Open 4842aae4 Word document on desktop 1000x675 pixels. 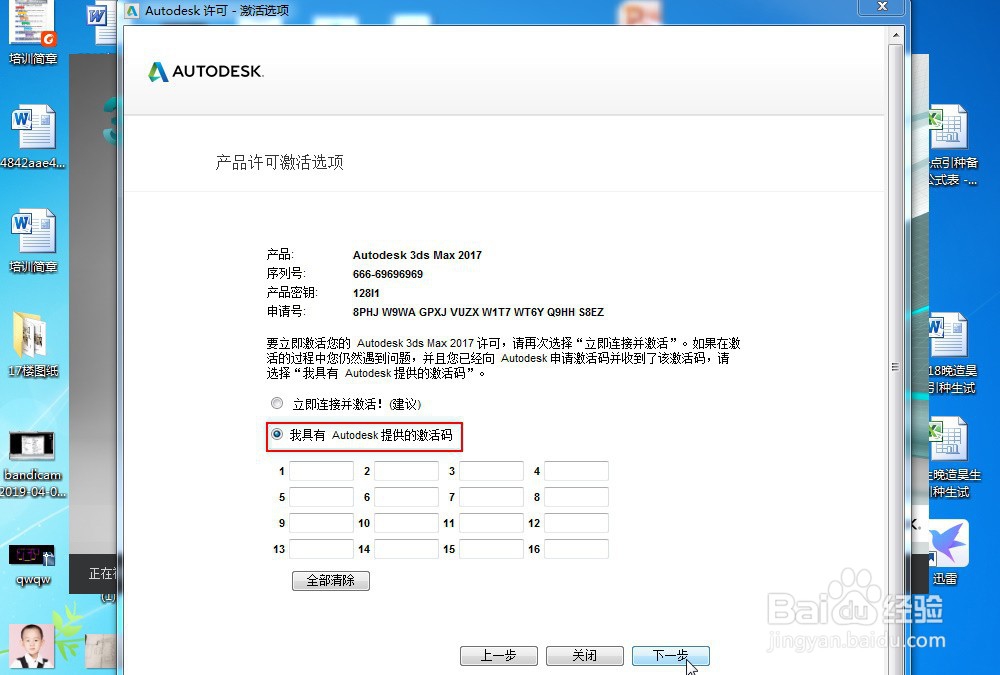(33, 137)
